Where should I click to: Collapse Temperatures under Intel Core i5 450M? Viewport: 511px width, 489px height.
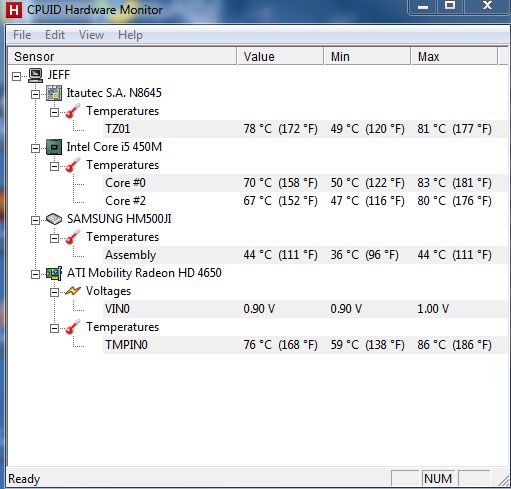point(54,166)
